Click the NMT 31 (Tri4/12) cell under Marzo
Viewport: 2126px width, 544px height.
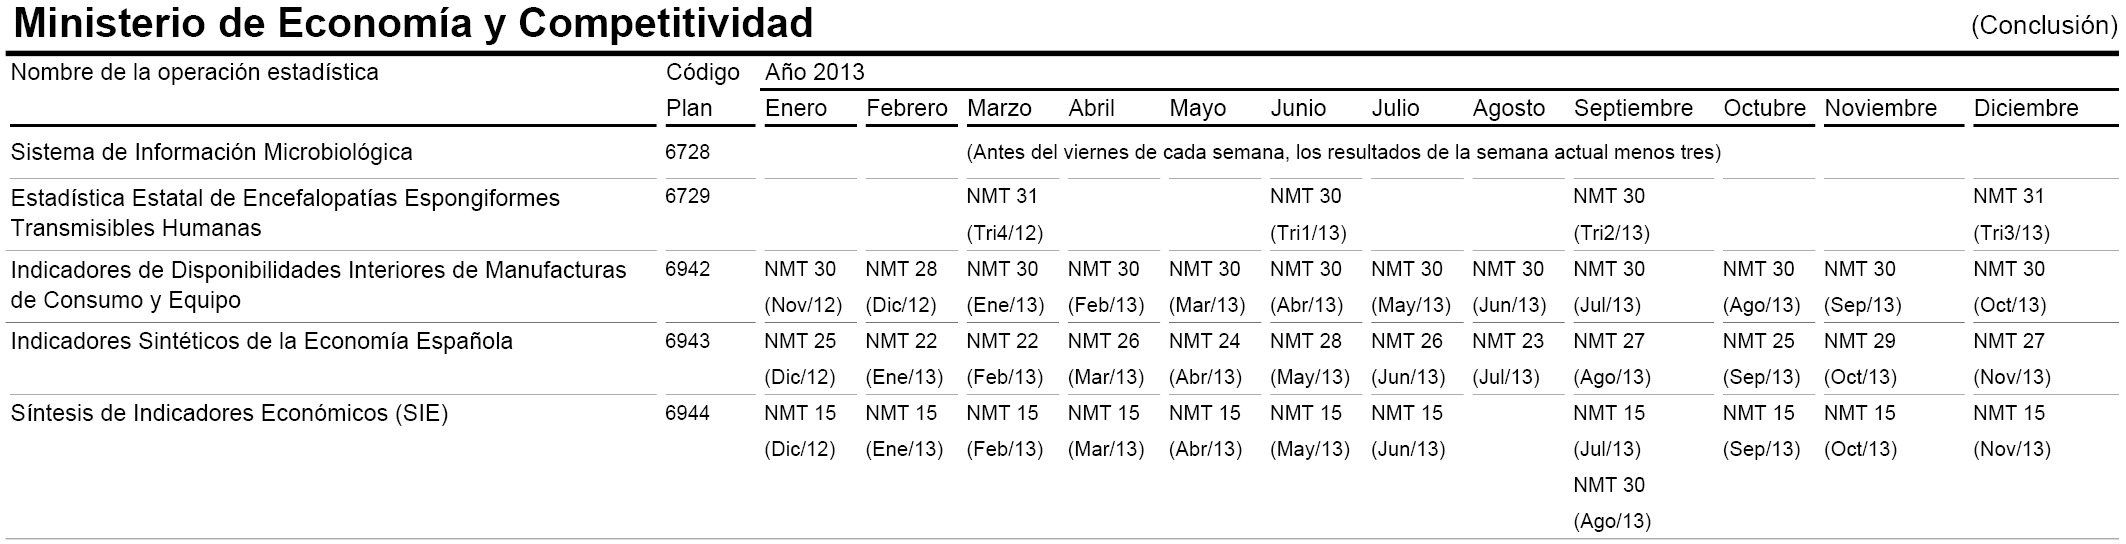pyautogui.click(x=1005, y=214)
